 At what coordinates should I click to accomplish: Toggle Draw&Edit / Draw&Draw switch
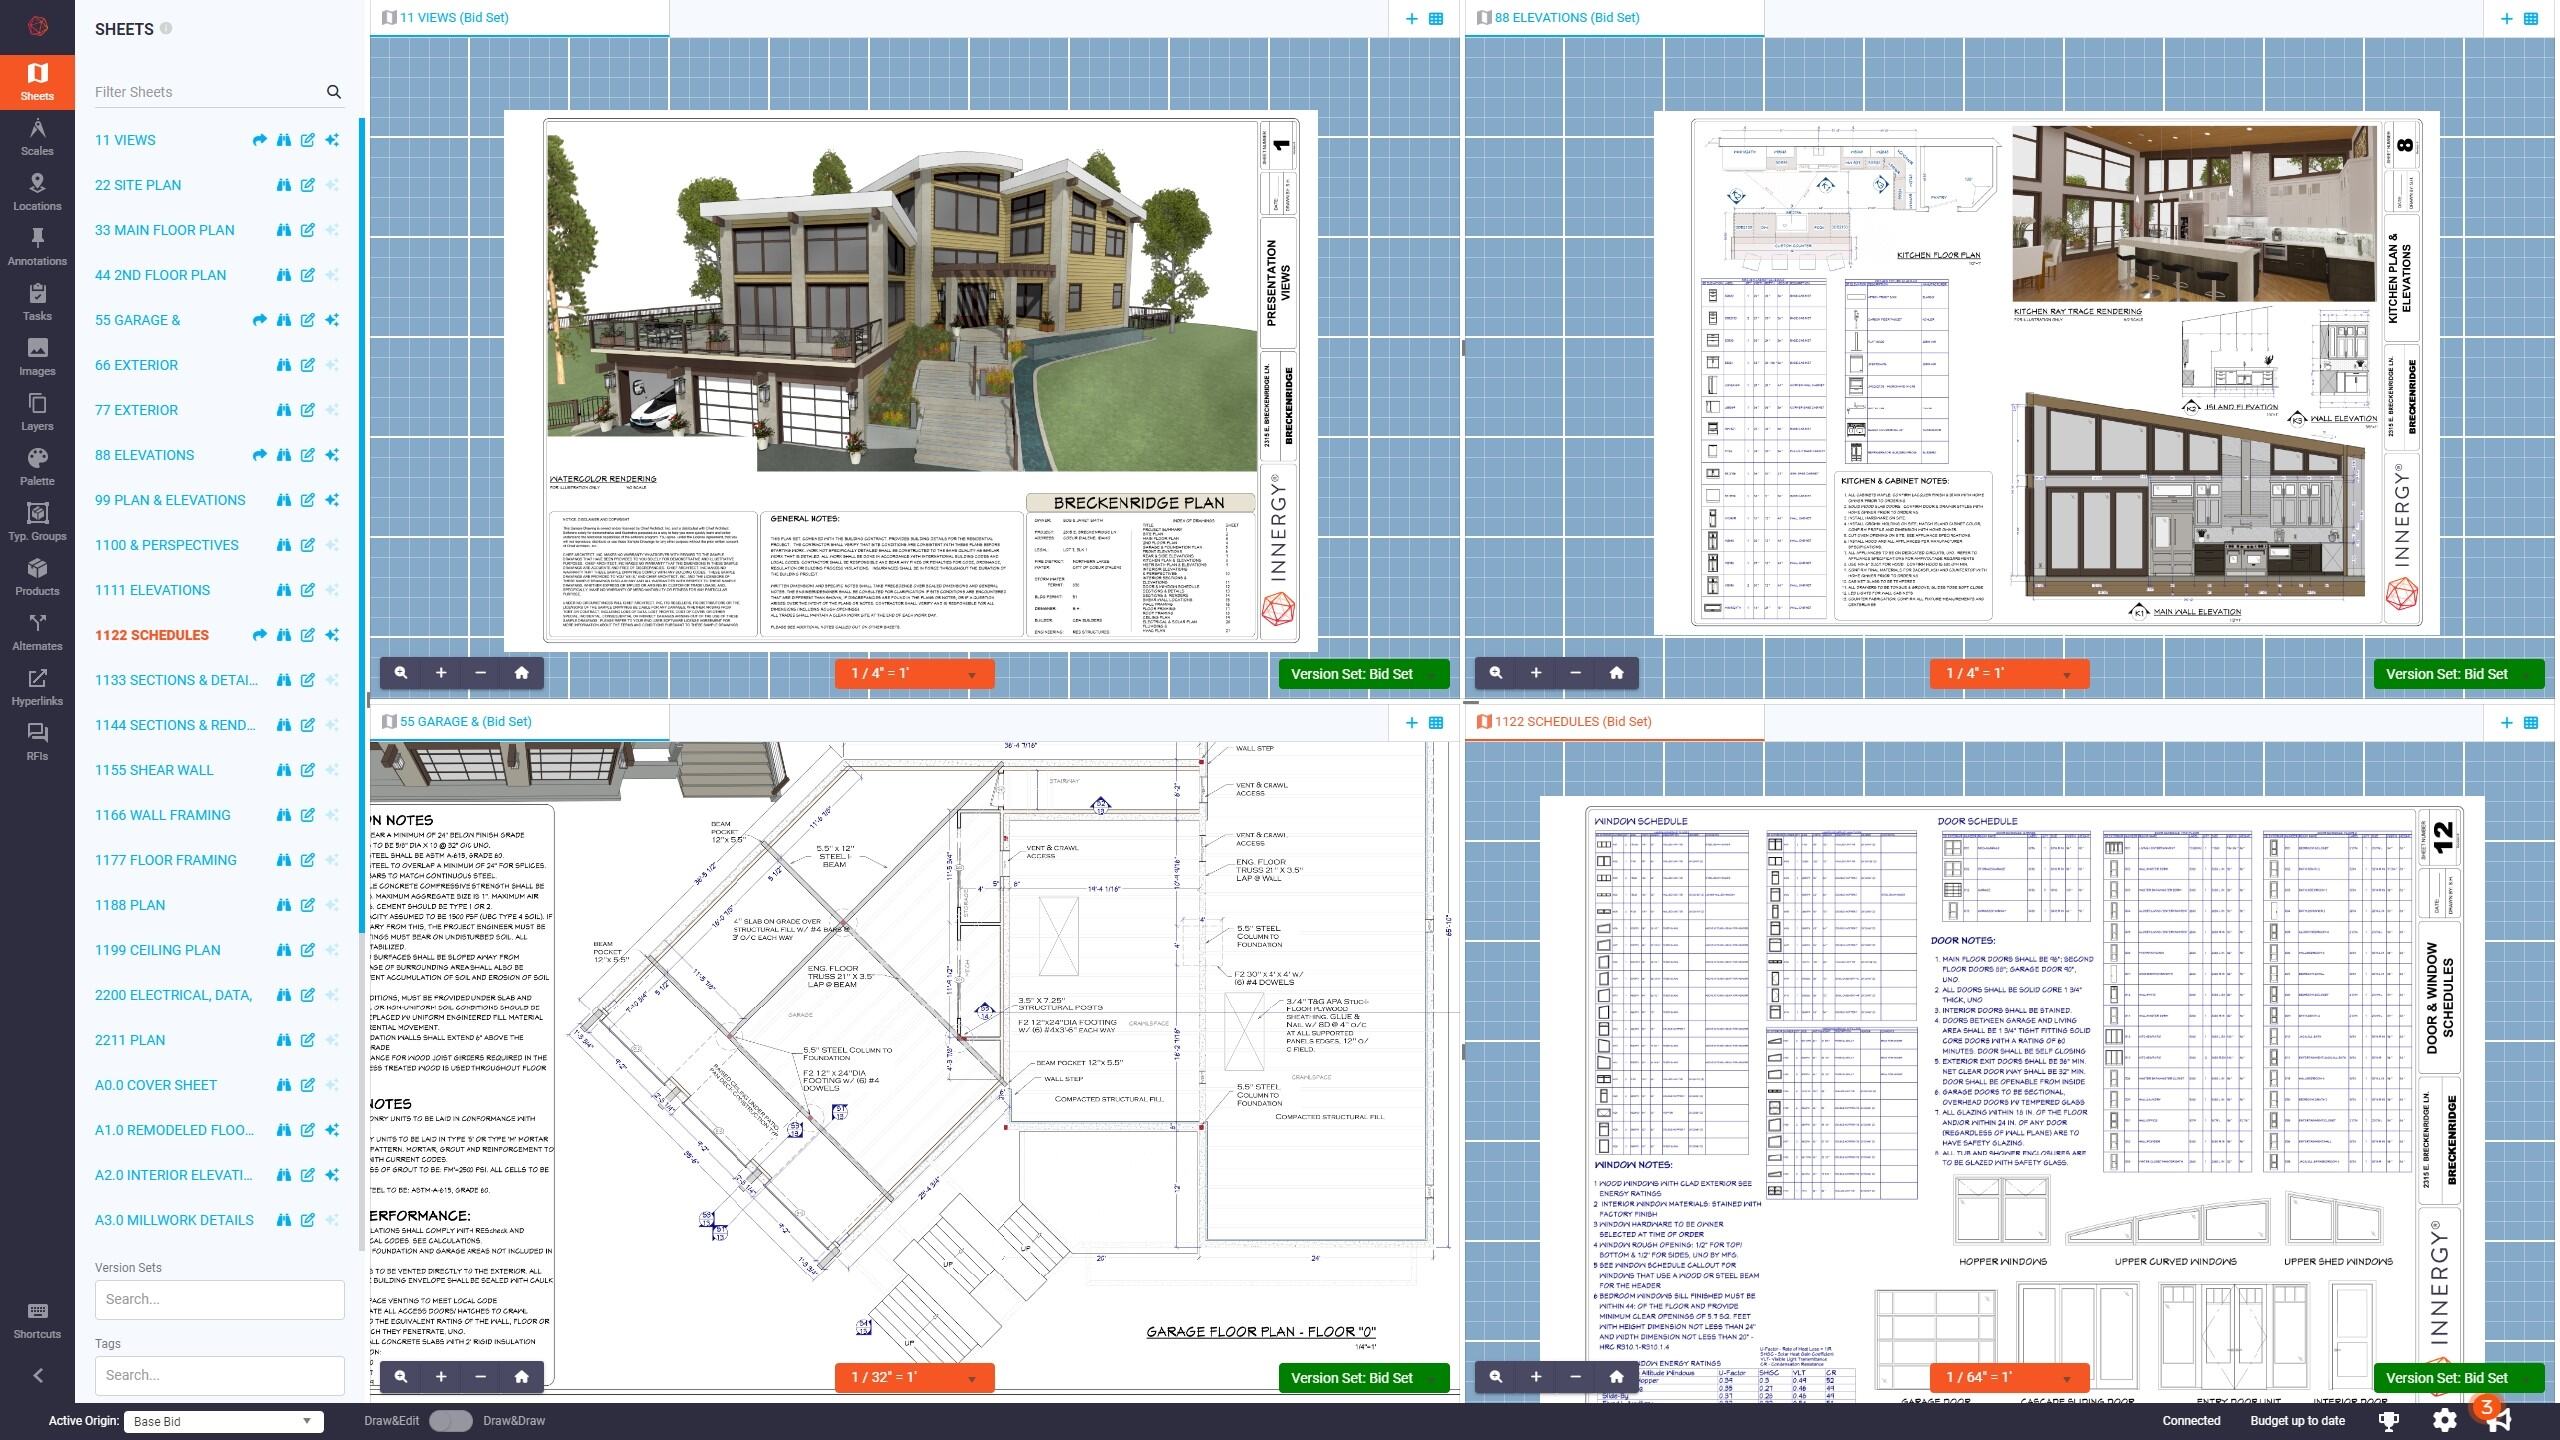click(x=450, y=1421)
